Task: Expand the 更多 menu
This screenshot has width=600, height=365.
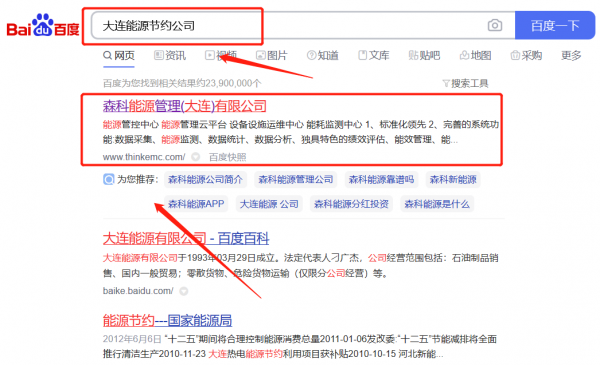Action: pyautogui.click(x=571, y=55)
